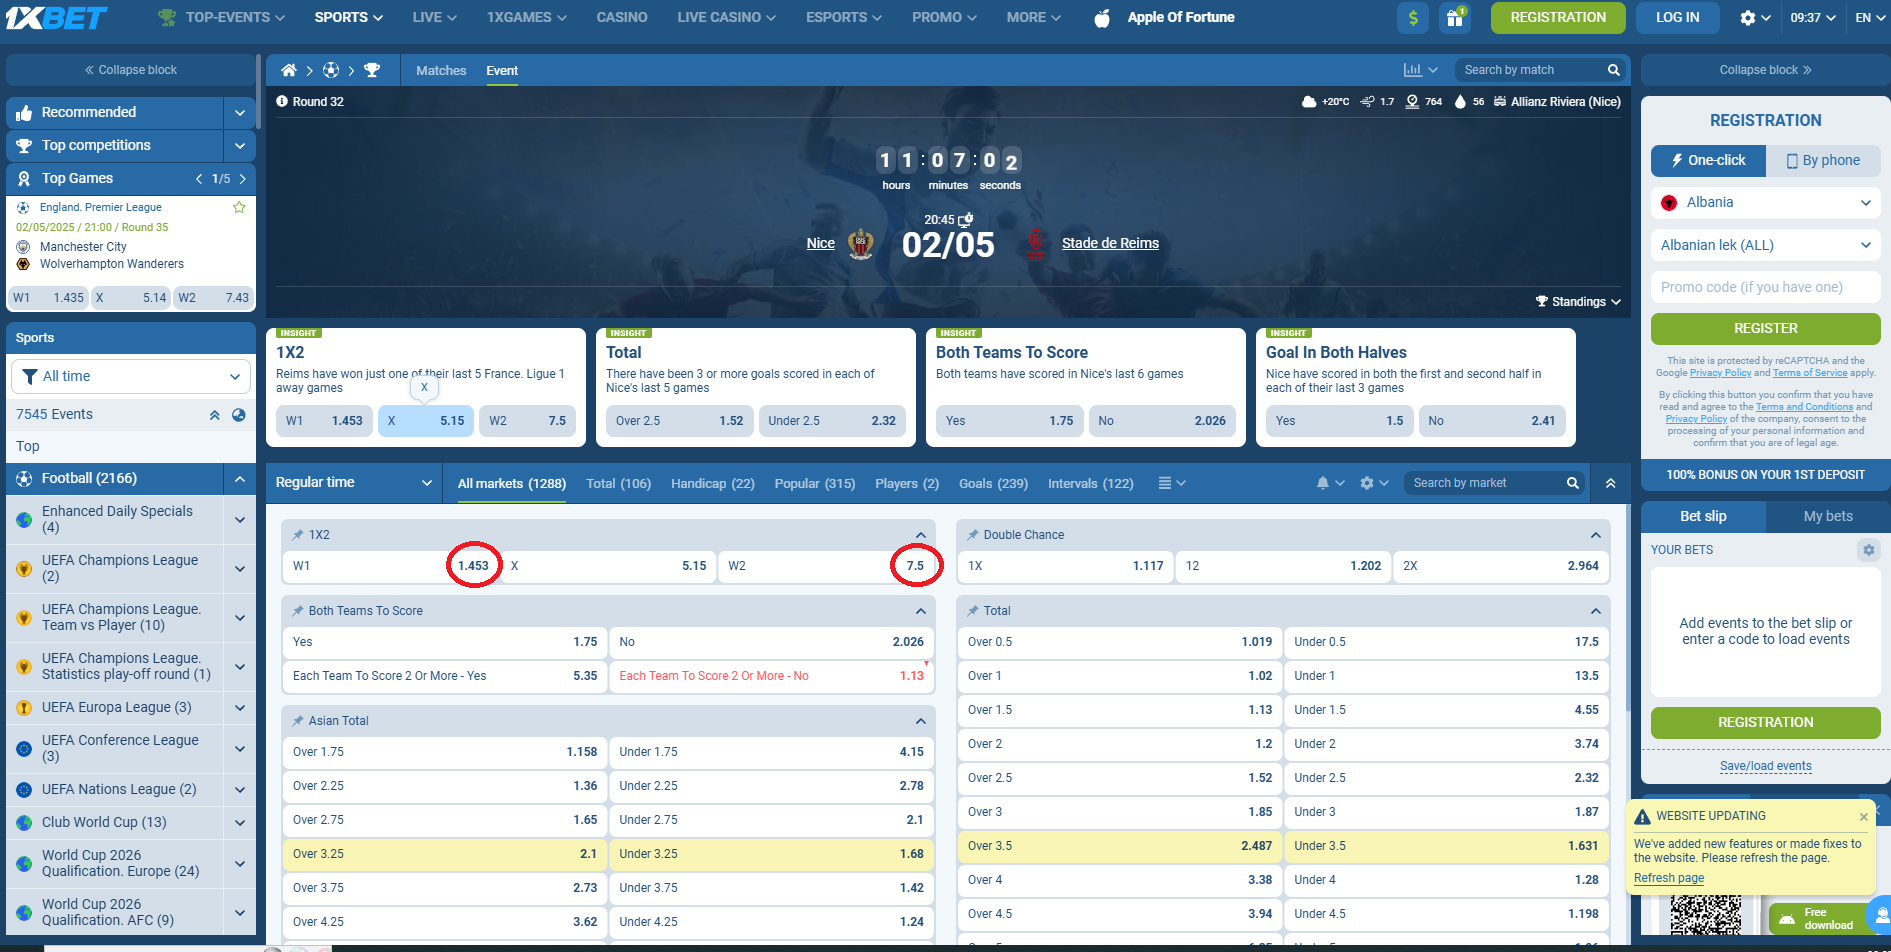Switch to Goals (239) markets tab

pyautogui.click(x=993, y=483)
